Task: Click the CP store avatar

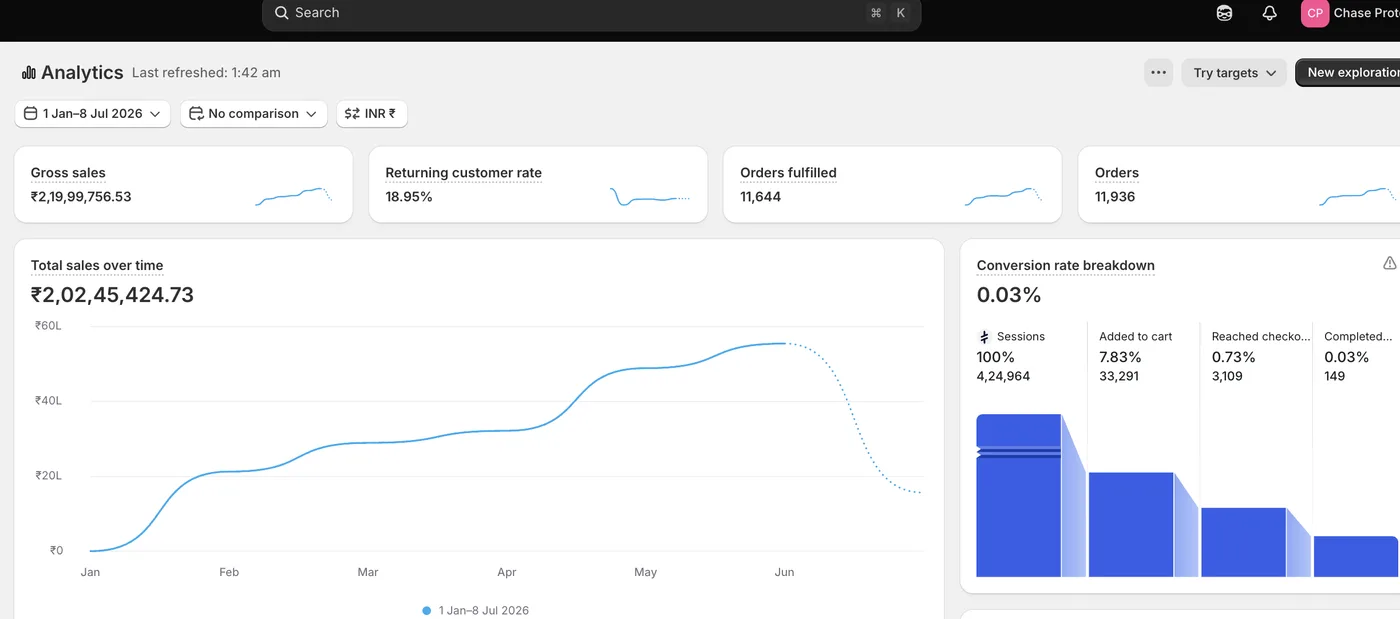Action: click(x=1315, y=13)
